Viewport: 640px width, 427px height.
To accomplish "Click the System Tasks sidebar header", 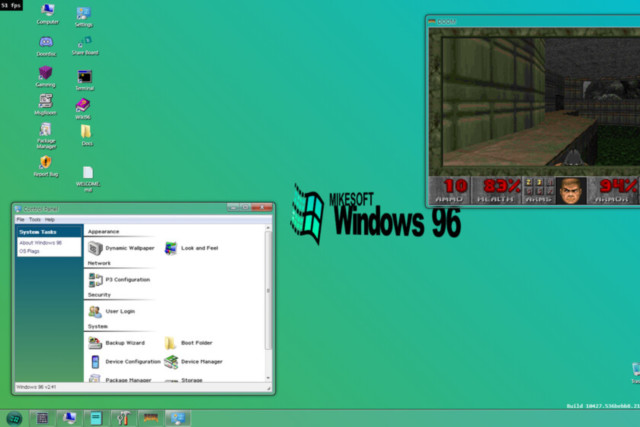I will (49, 232).
